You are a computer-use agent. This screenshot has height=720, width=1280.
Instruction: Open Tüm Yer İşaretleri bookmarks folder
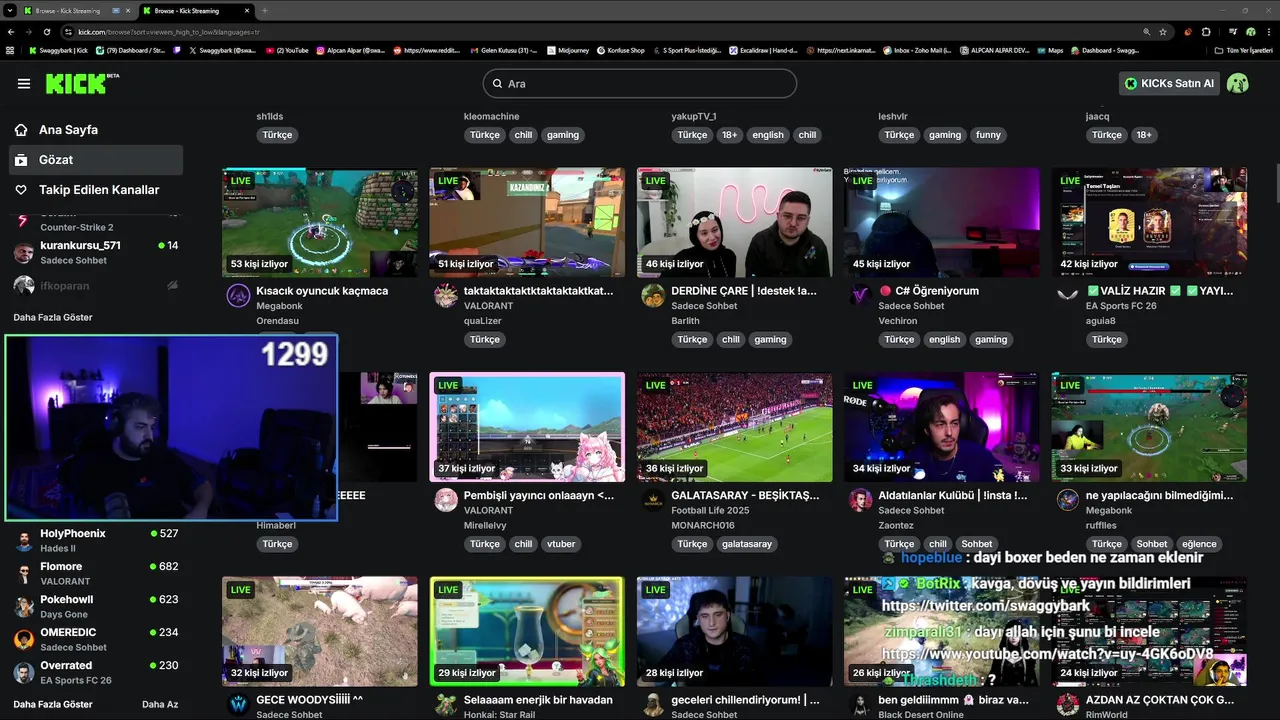point(1243,50)
